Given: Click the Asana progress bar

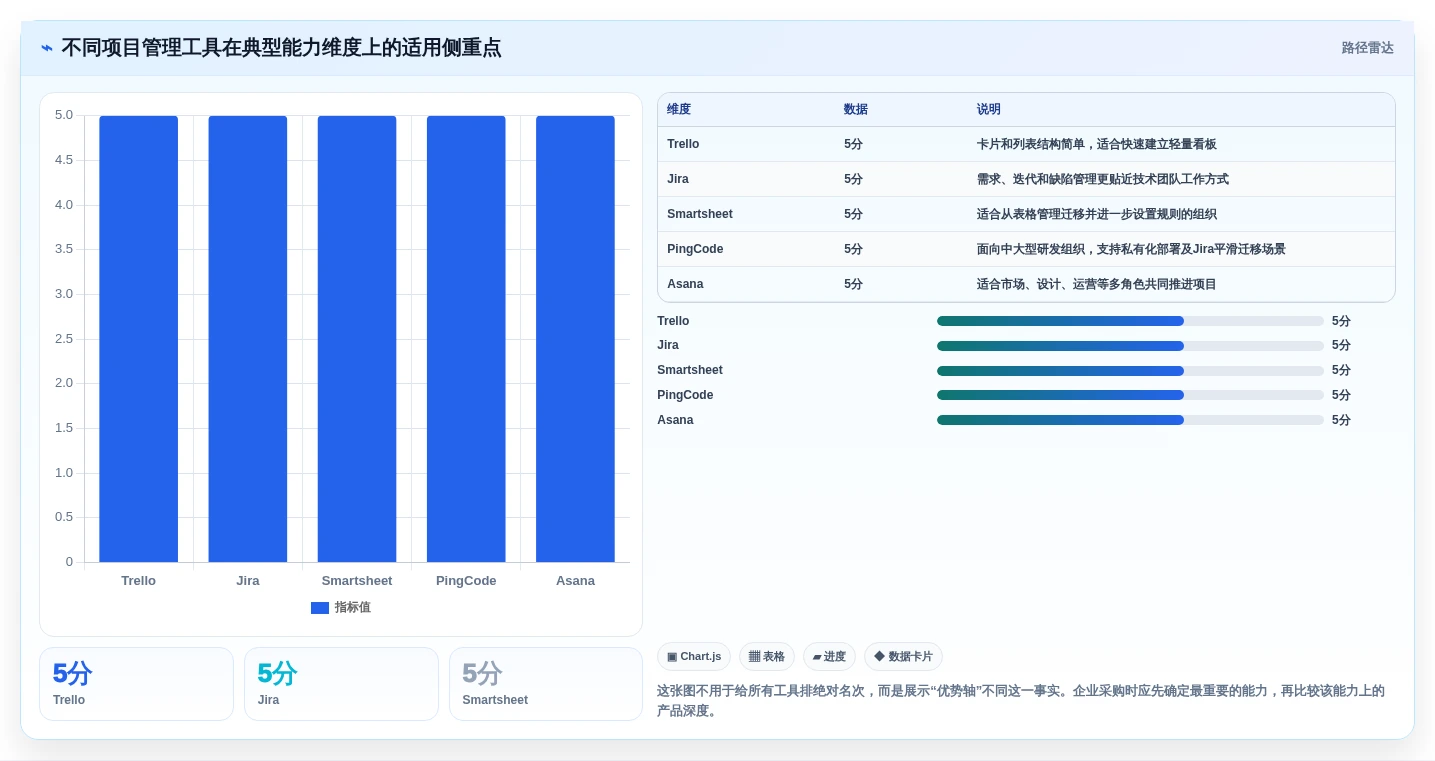Looking at the screenshot, I should pyautogui.click(x=1130, y=420).
